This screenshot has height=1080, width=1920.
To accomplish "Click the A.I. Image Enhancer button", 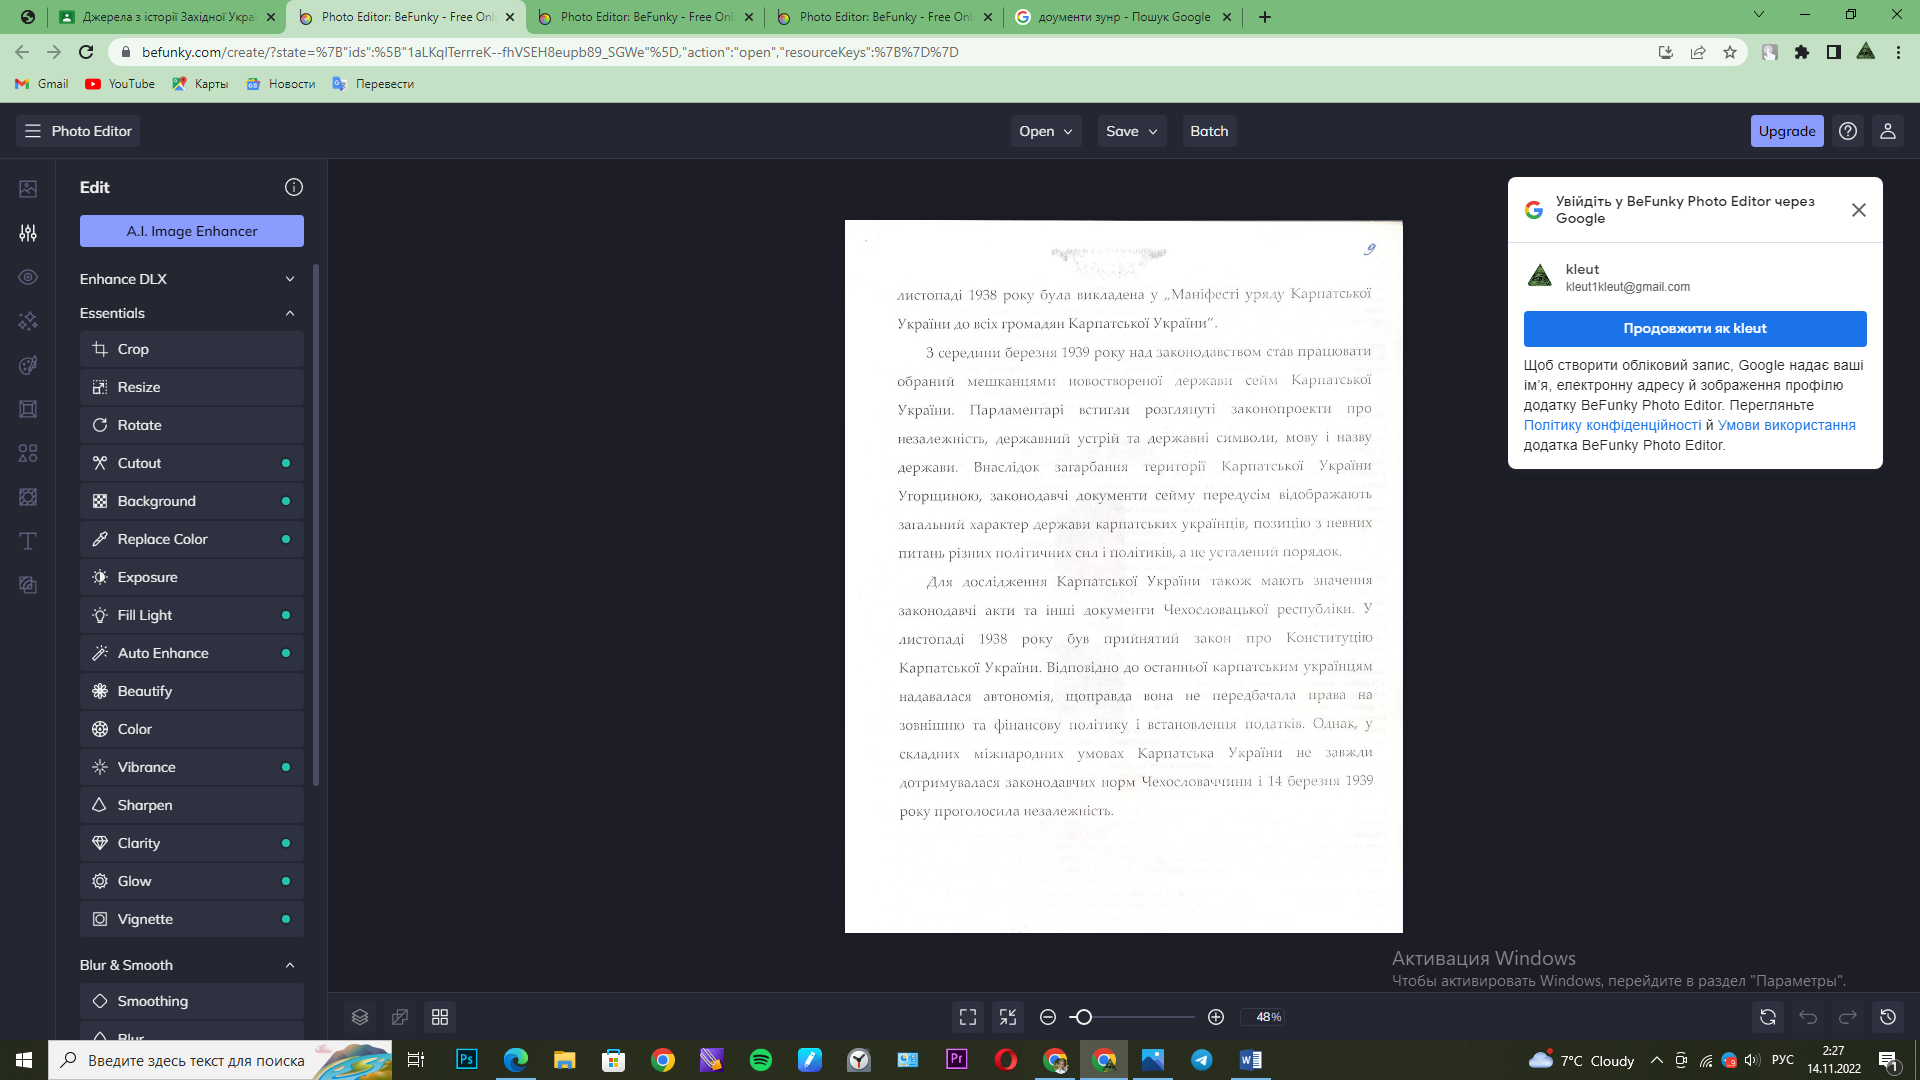I will pyautogui.click(x=192, y=231).
